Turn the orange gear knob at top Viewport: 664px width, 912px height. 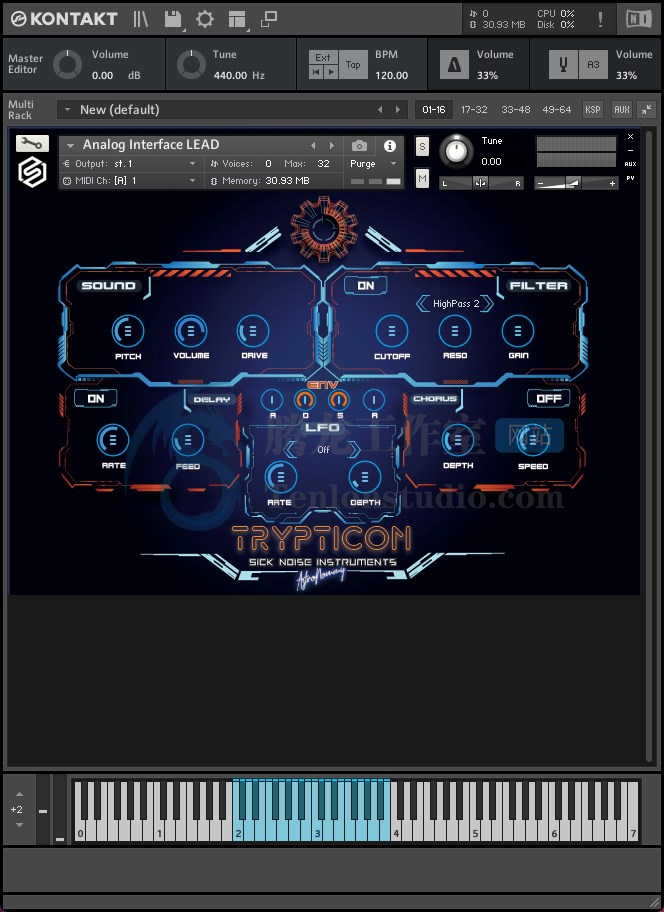pyautogui.click(x=322, y=228)
